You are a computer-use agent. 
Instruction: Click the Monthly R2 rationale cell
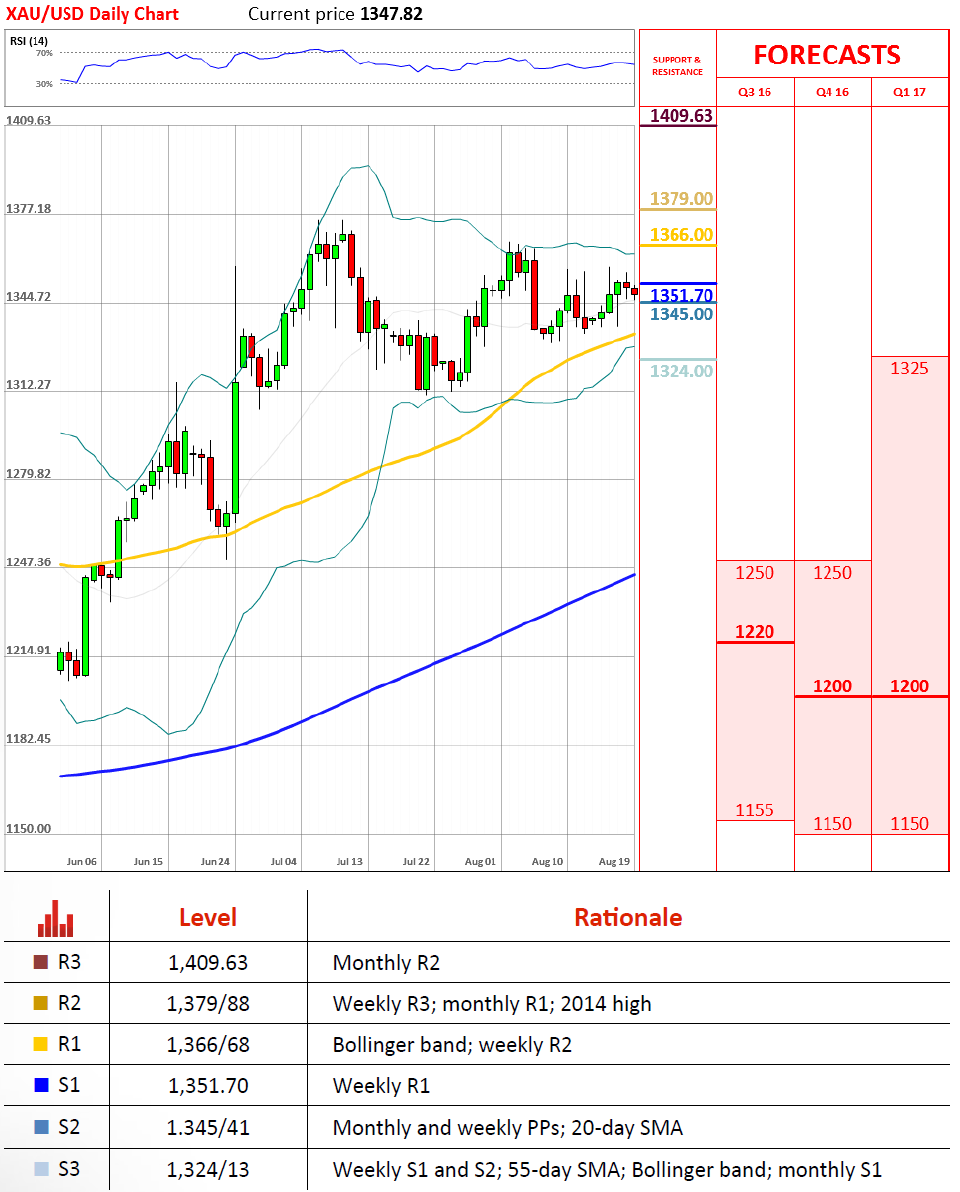coord(386,962)
